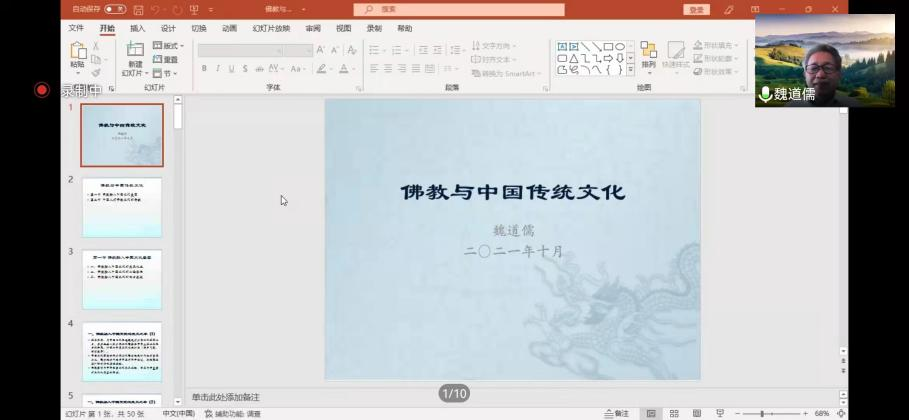
Task: Toggle Bold text formatting
Action: [204, 69]
